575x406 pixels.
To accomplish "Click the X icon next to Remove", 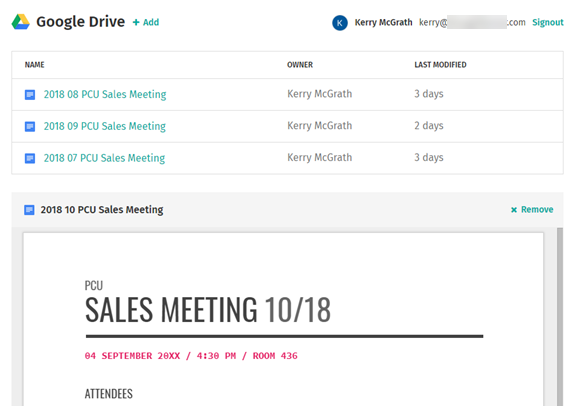I will click(x=514, y=210).
